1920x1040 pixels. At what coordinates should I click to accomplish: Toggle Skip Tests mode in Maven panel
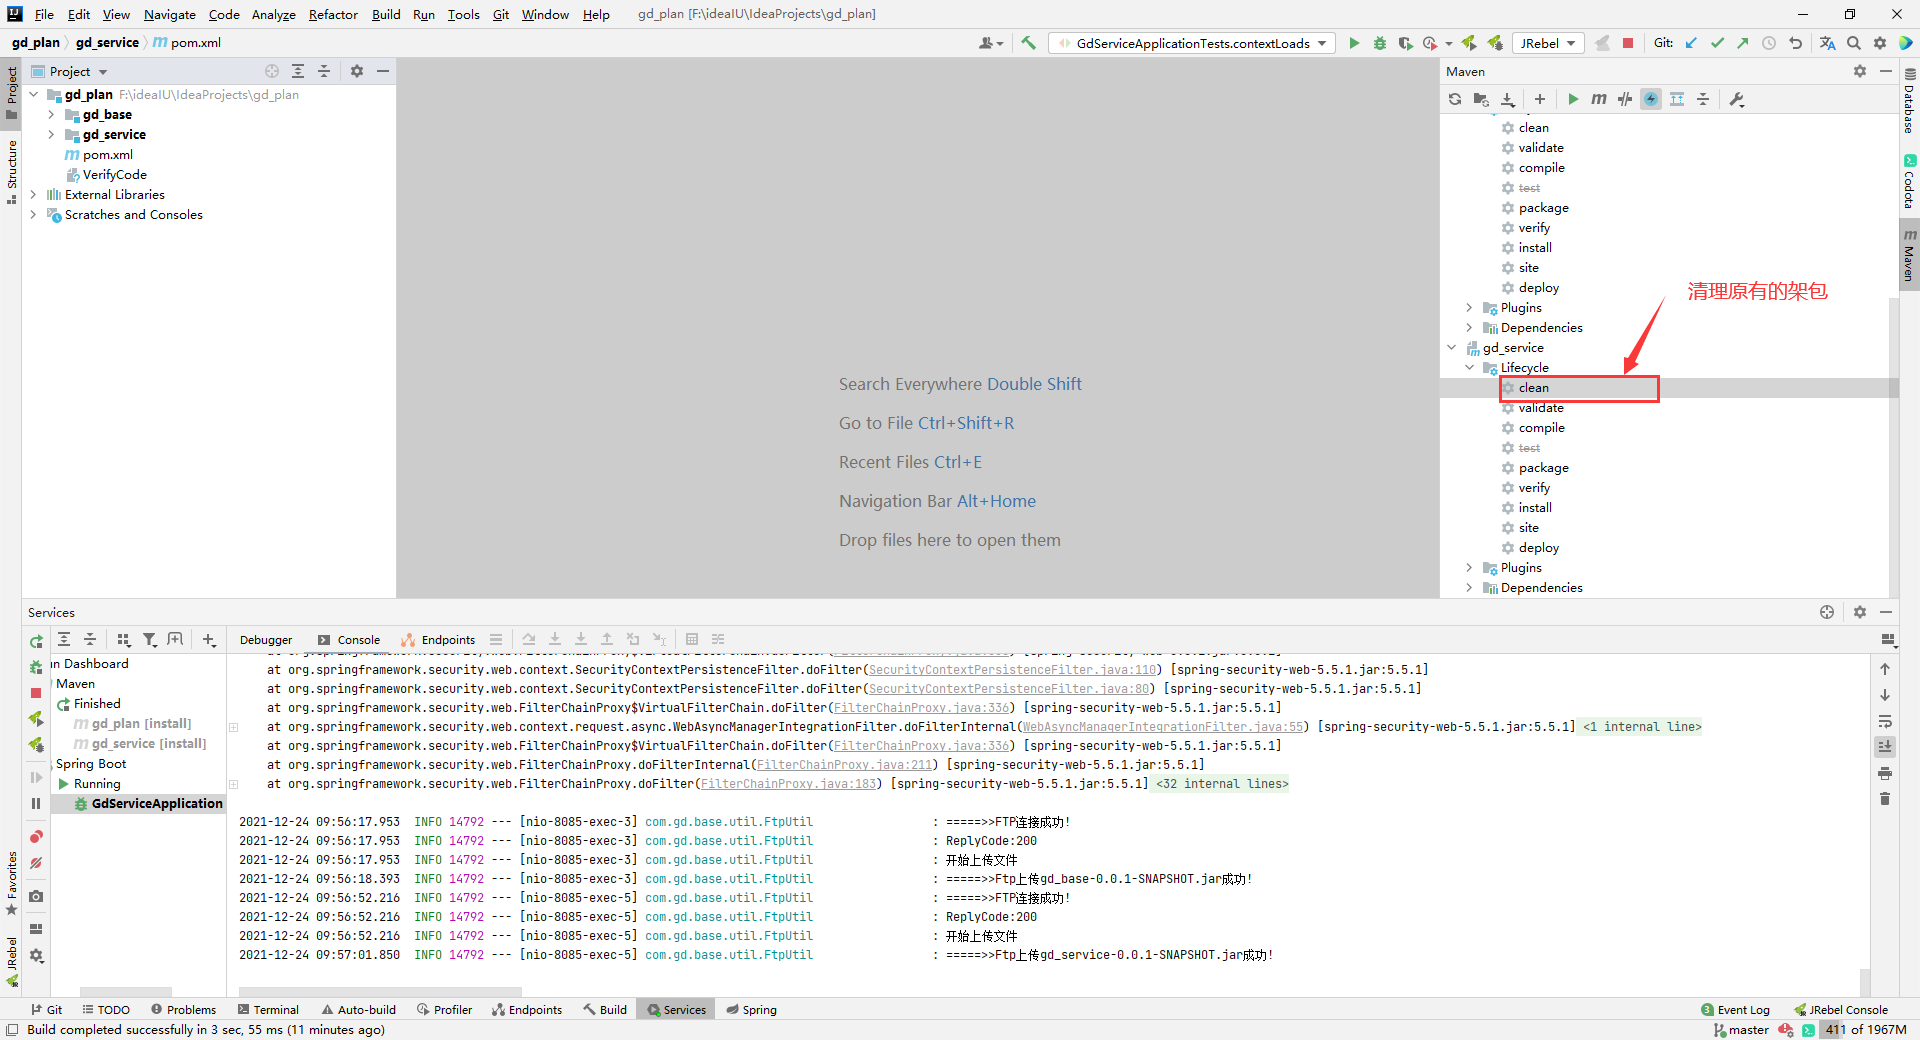point(1651,99)
